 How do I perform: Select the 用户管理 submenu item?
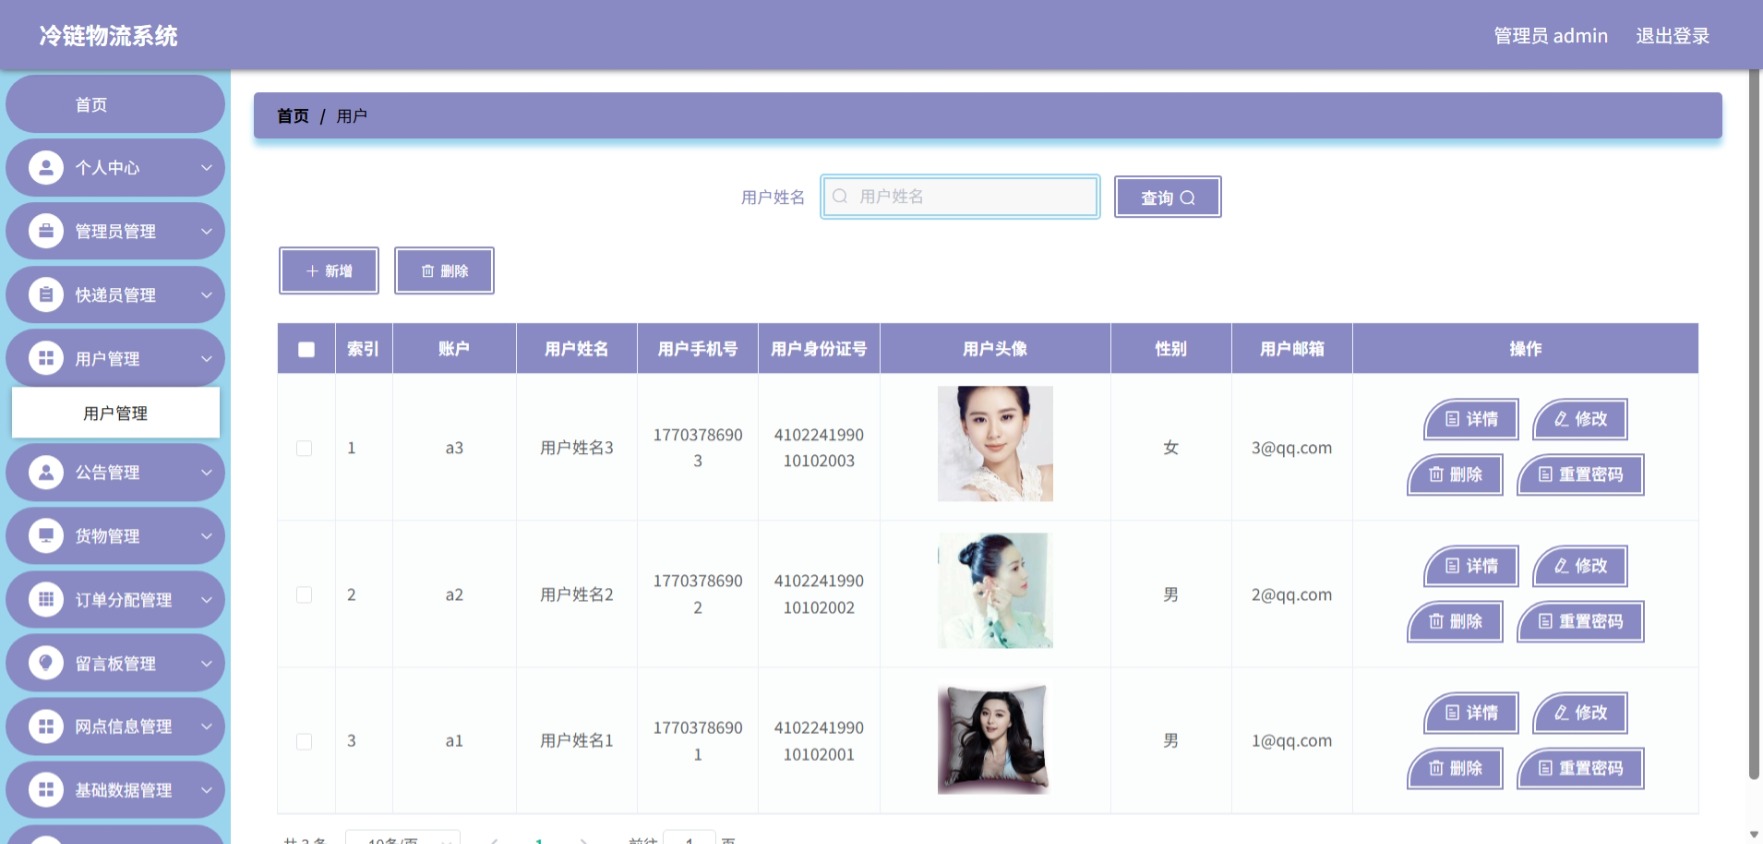[116, 413]
